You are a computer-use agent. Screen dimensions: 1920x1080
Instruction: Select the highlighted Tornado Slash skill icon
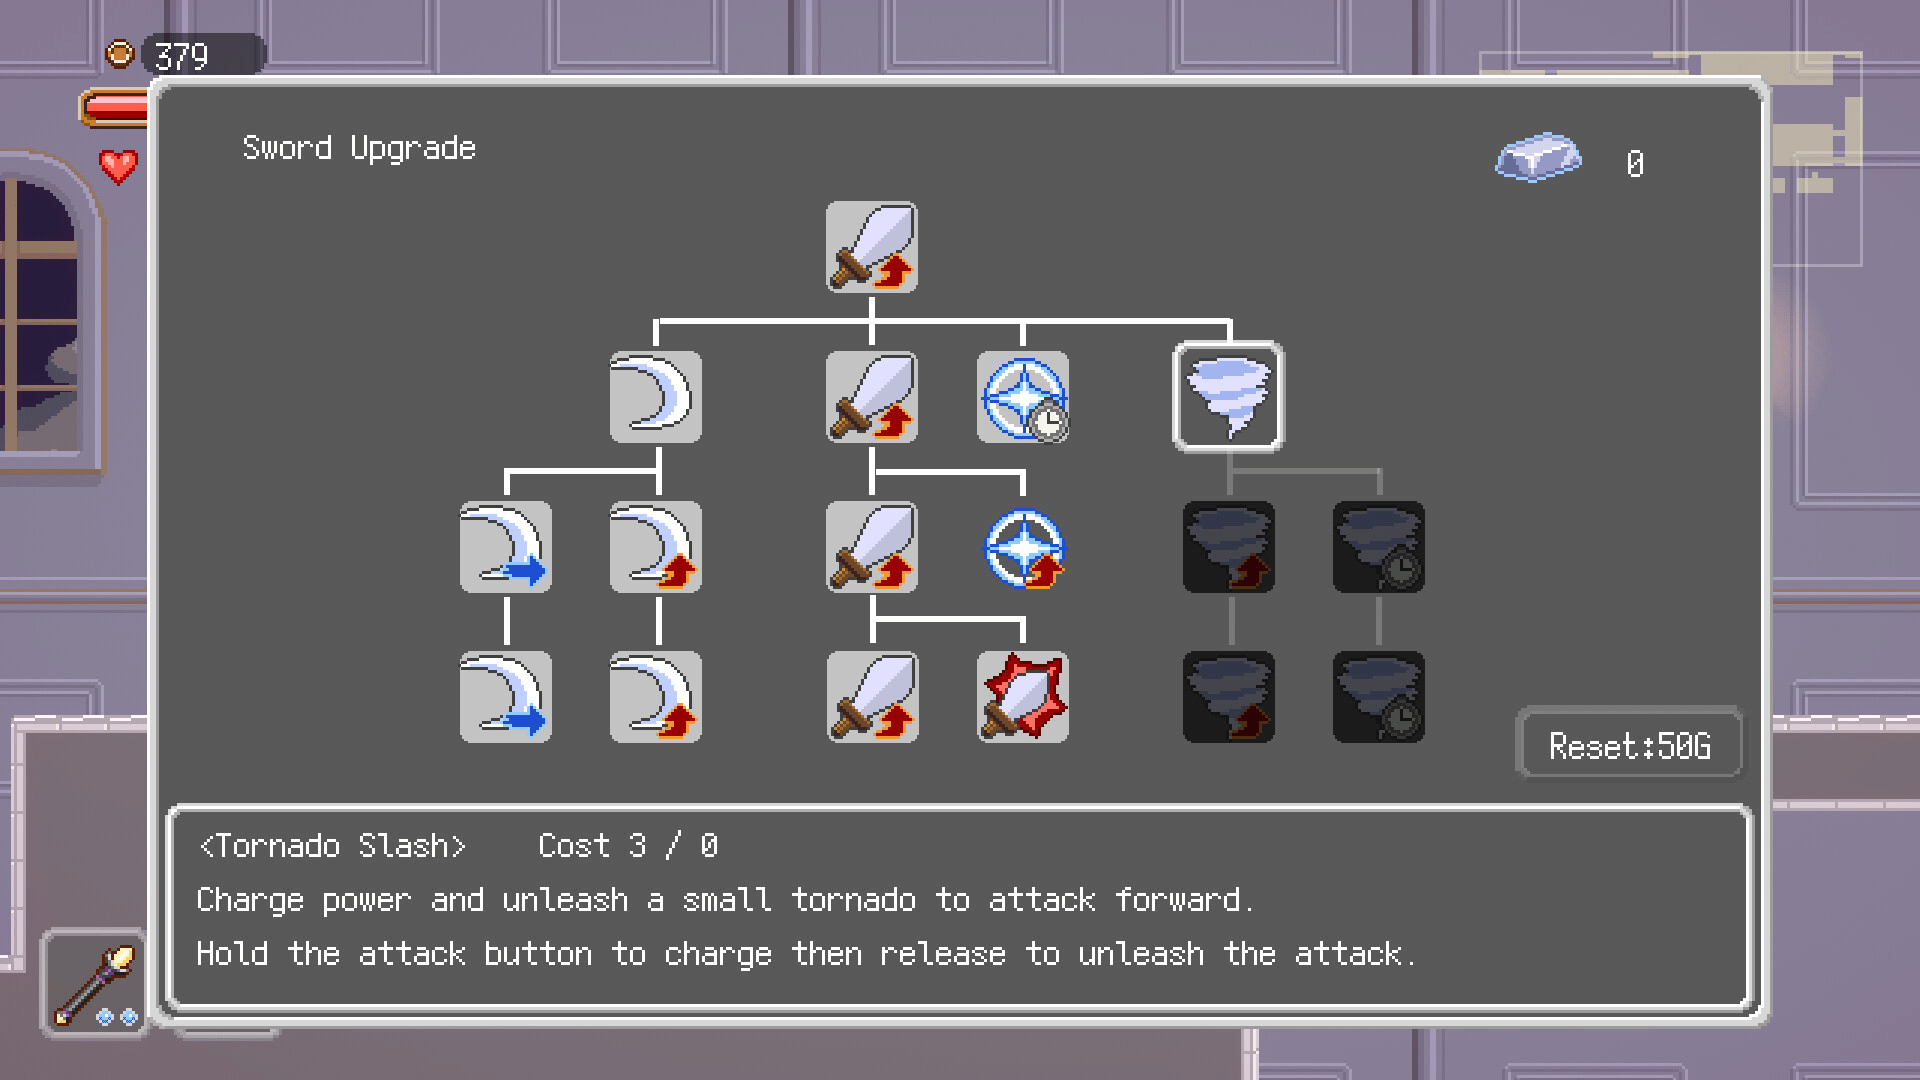pos(1228,397)
